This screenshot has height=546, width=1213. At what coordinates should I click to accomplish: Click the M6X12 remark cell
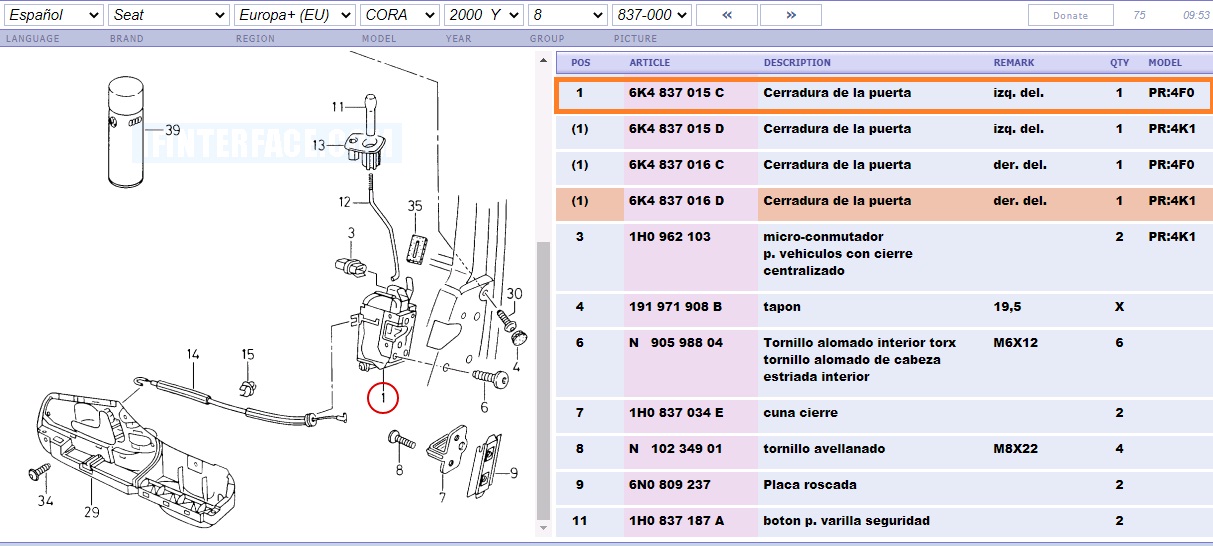coord(1015,343)
